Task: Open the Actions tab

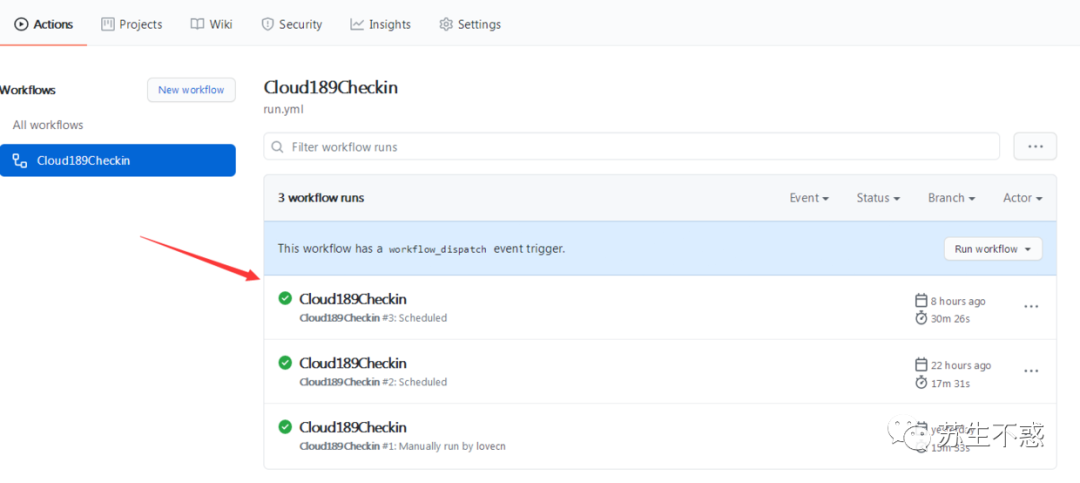Action: click(43, 24)
